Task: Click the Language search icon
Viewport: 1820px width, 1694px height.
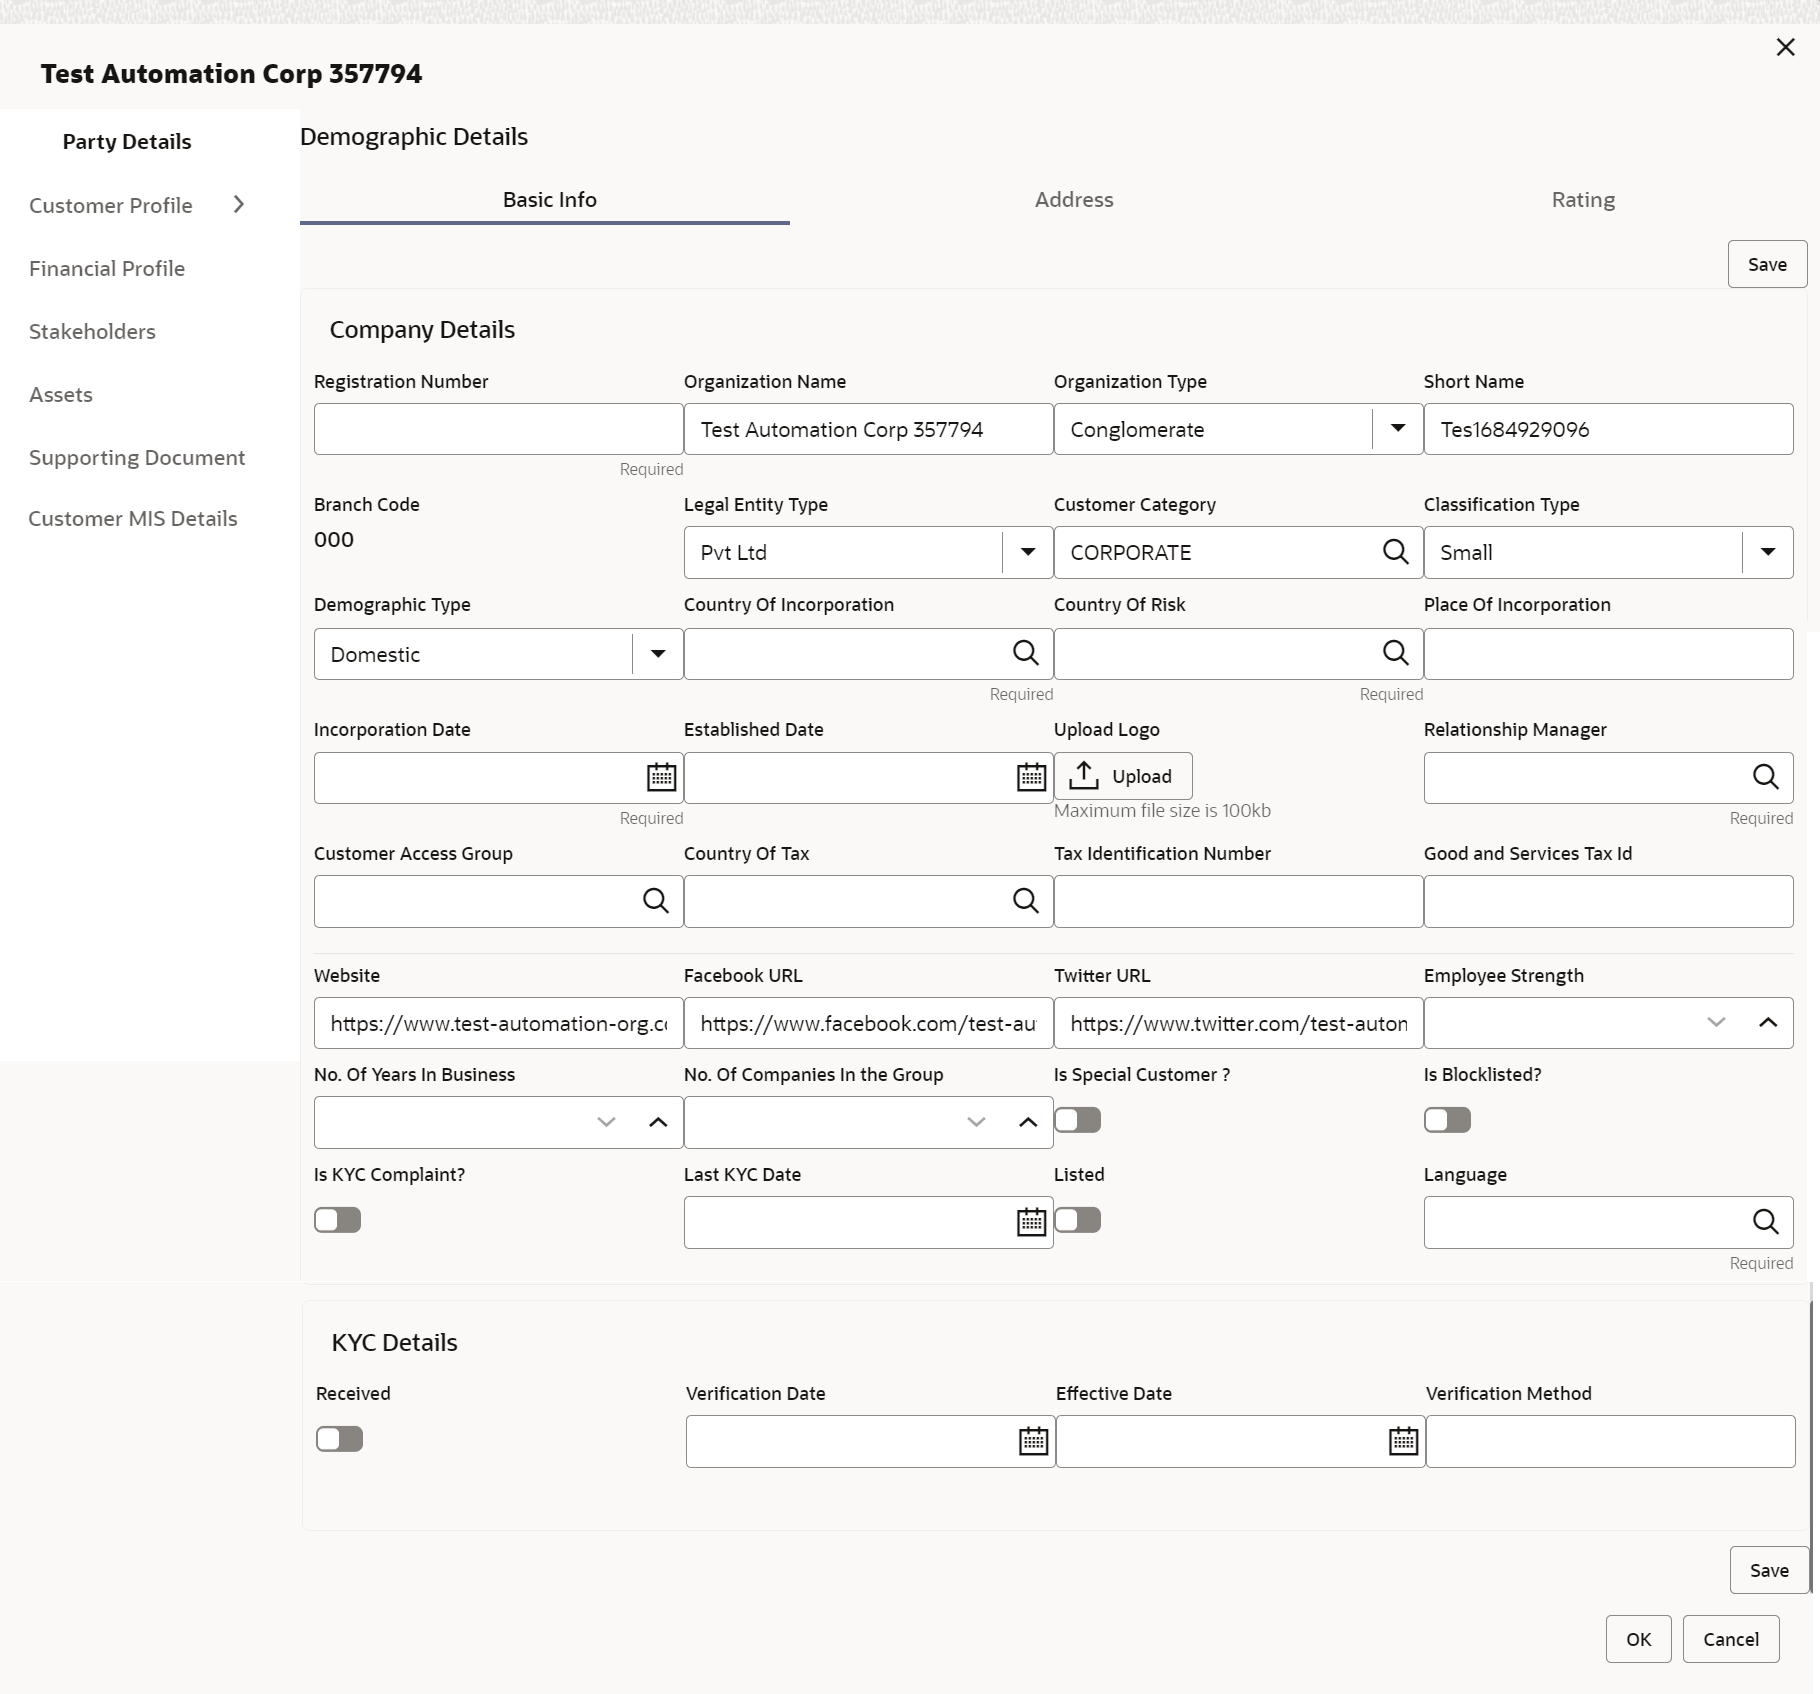Action: coord(1765,1222)
